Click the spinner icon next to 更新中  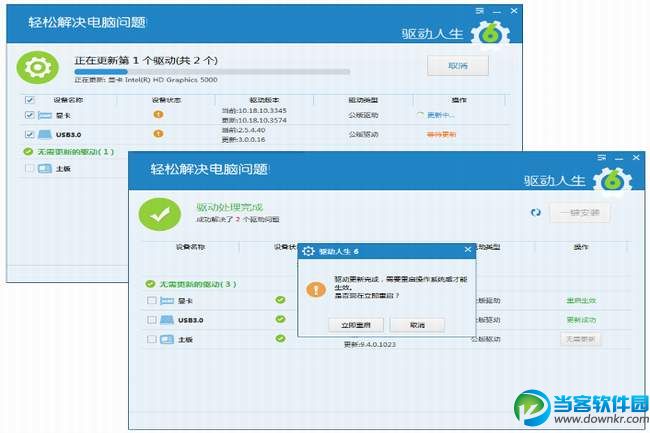click(420, 115)
